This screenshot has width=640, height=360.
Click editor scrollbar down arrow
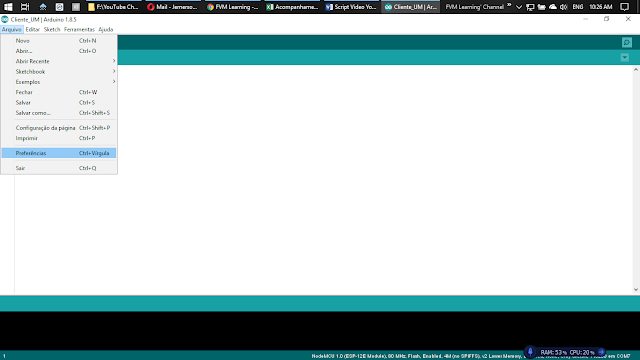coord(636,289)
